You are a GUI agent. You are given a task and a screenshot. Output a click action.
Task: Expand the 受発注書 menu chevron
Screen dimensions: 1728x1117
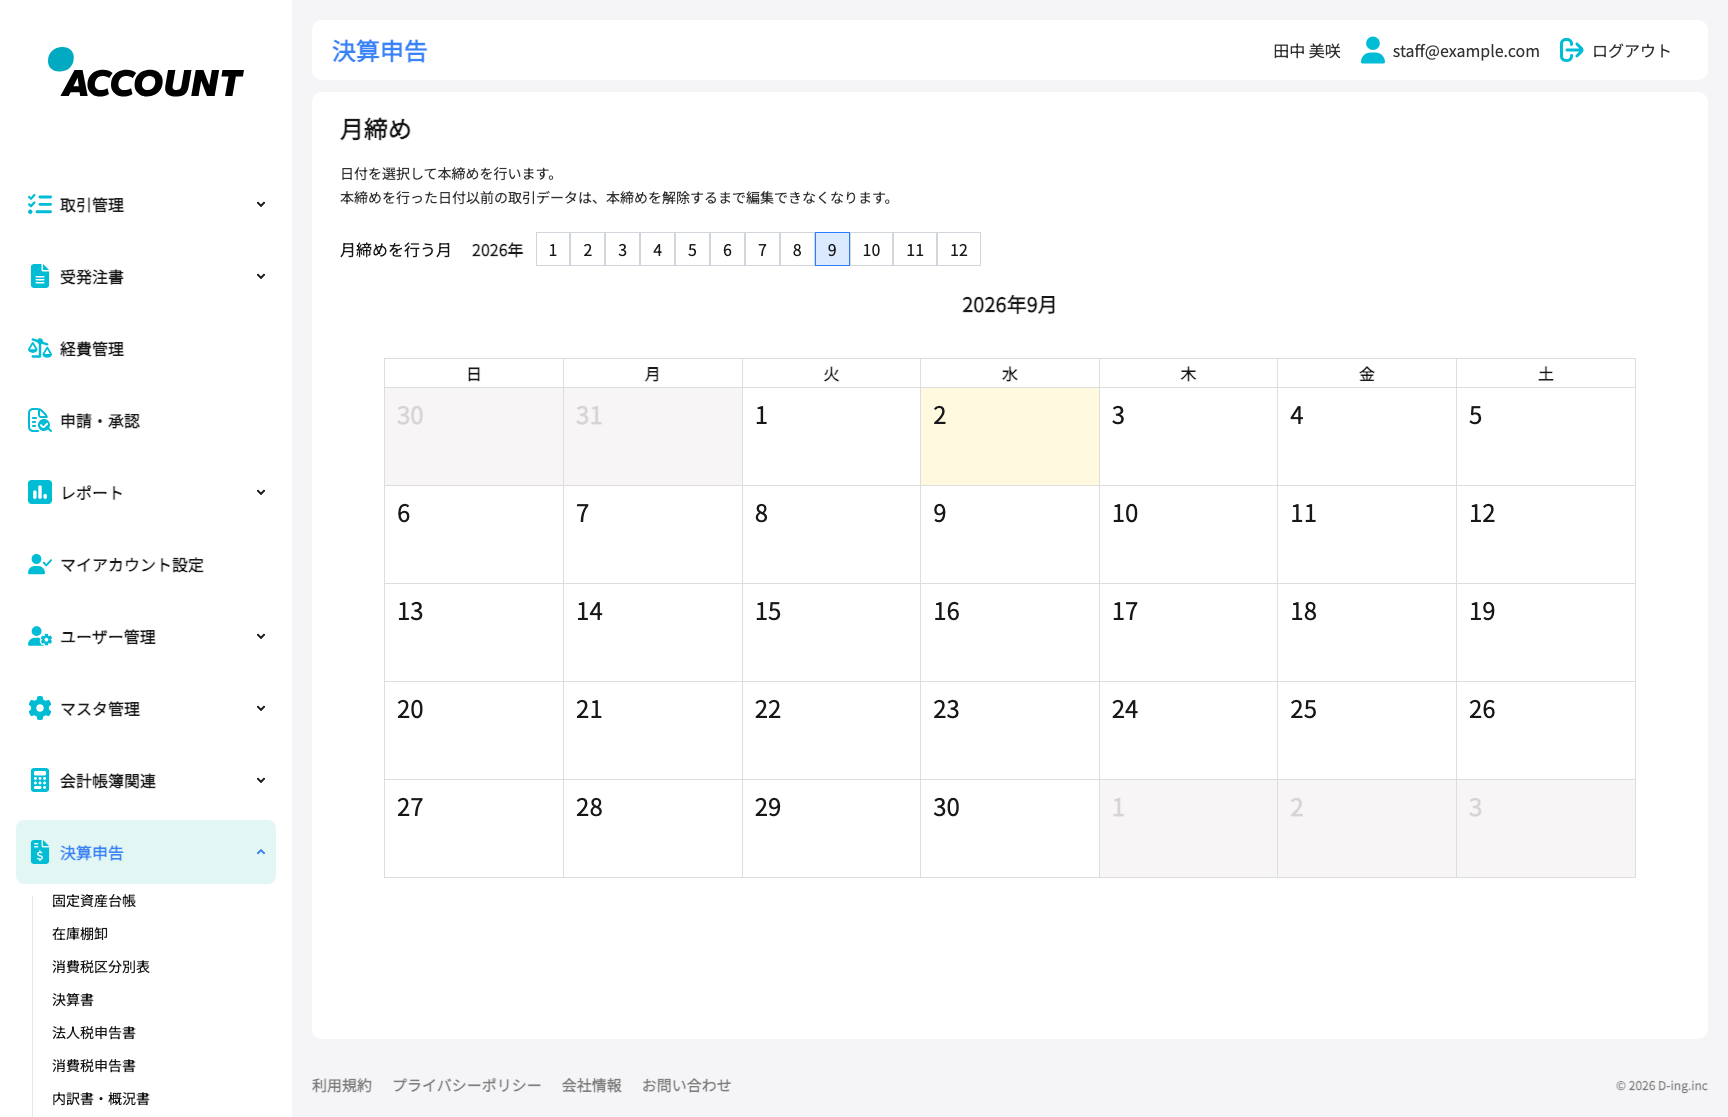tap(261, 277)
